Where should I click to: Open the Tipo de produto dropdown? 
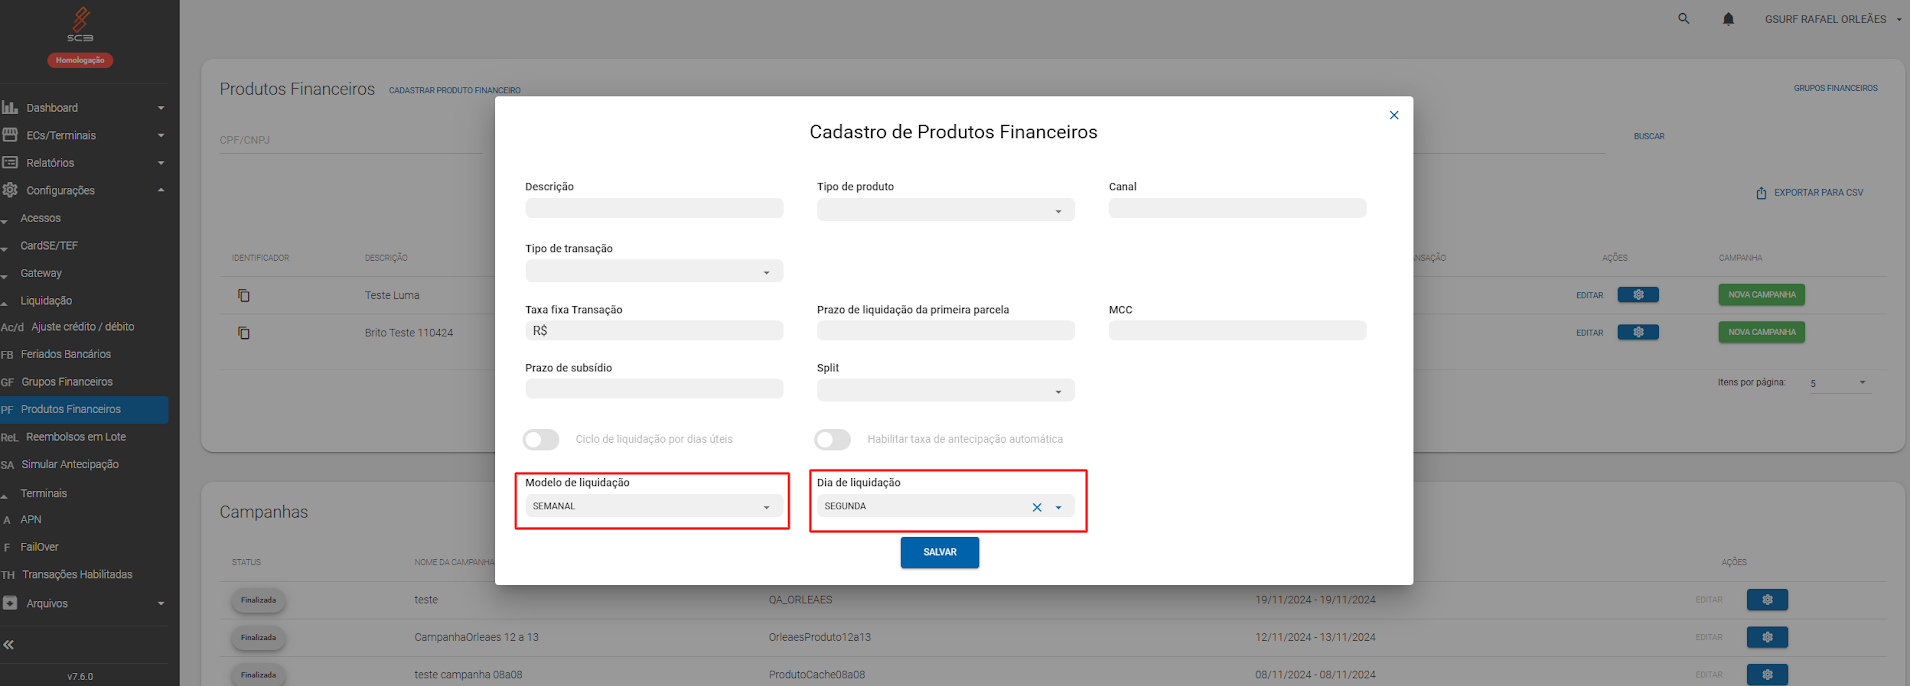pyautogui.click(x=945, y=210)
